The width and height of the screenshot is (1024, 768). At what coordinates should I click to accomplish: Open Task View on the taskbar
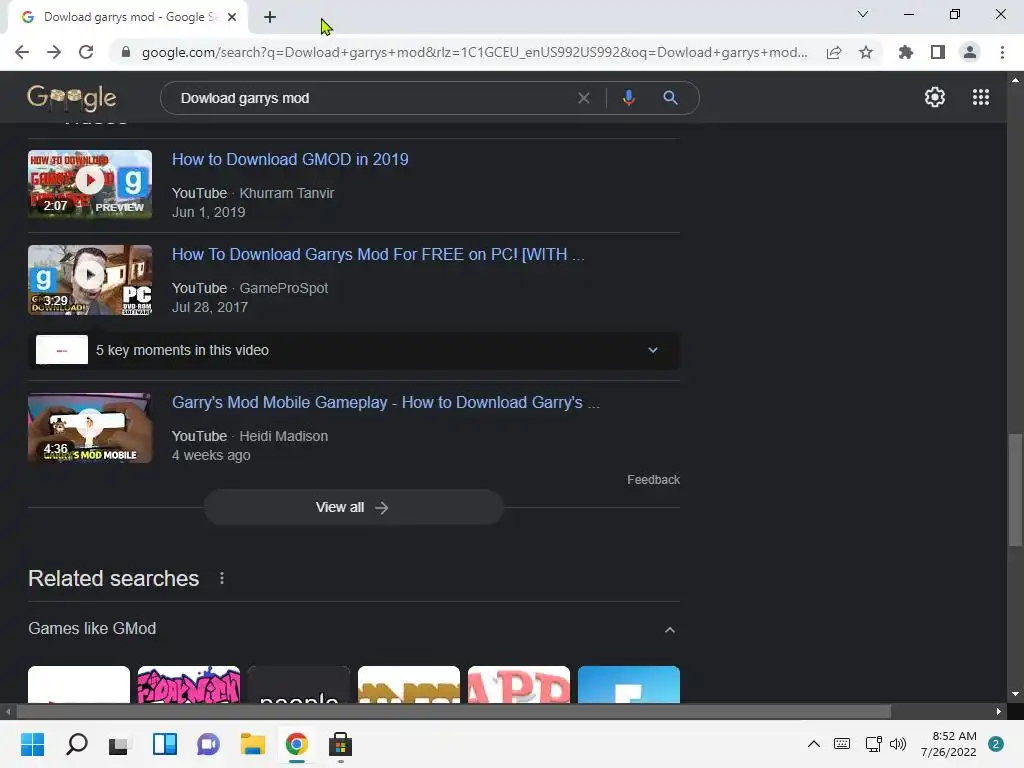120,744
